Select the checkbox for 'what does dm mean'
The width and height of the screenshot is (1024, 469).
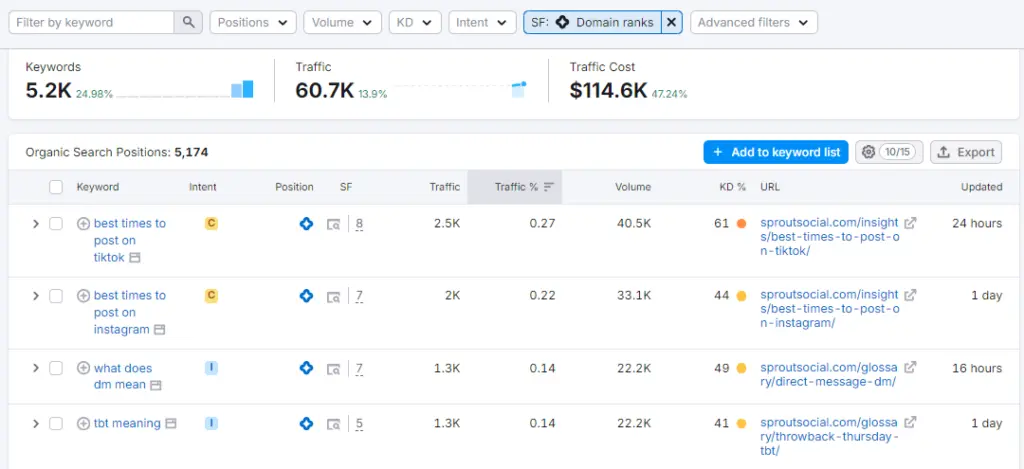(56, 369)
